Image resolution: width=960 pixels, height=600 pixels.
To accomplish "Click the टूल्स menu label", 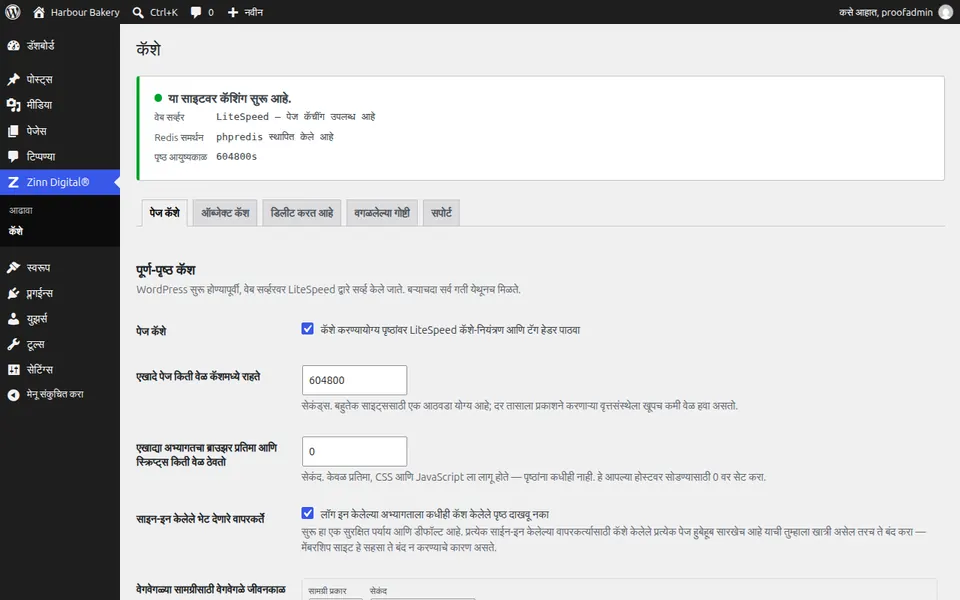I will 36,345.
